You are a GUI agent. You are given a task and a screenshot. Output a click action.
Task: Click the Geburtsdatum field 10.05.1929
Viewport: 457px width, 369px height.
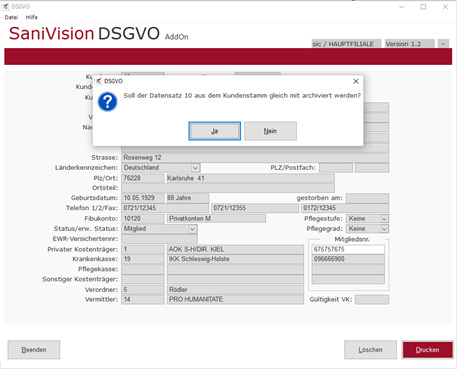click(143, 198)
